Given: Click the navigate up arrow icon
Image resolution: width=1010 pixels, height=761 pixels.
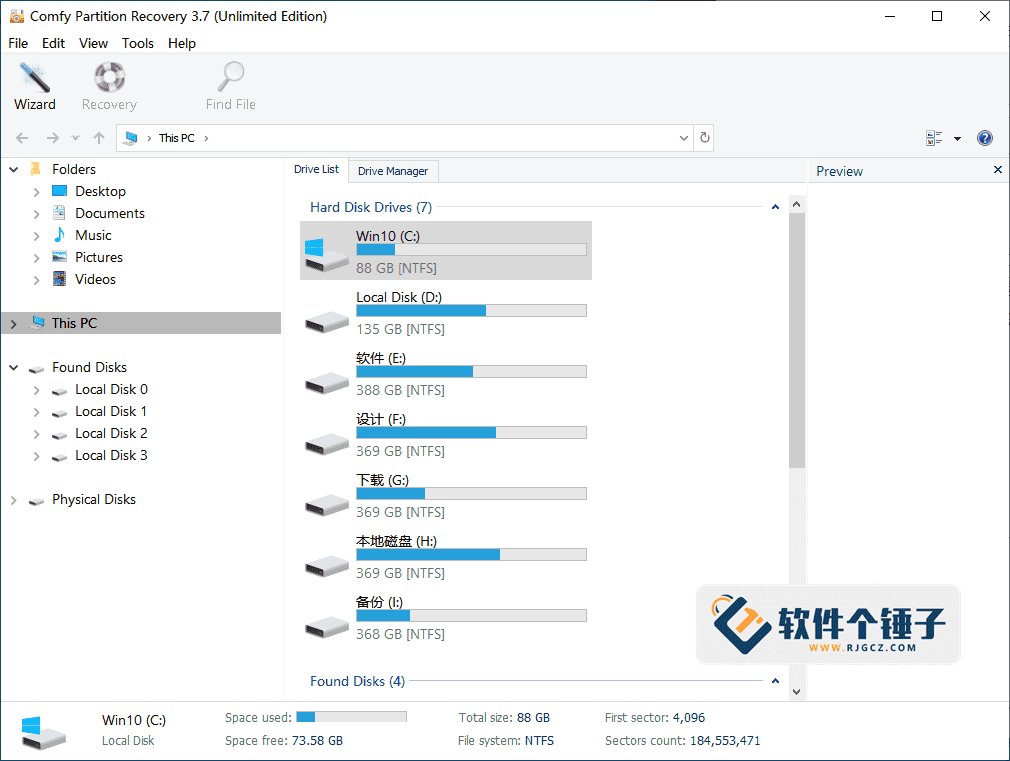Looking at the screenshot, I should tap(97, 138).
